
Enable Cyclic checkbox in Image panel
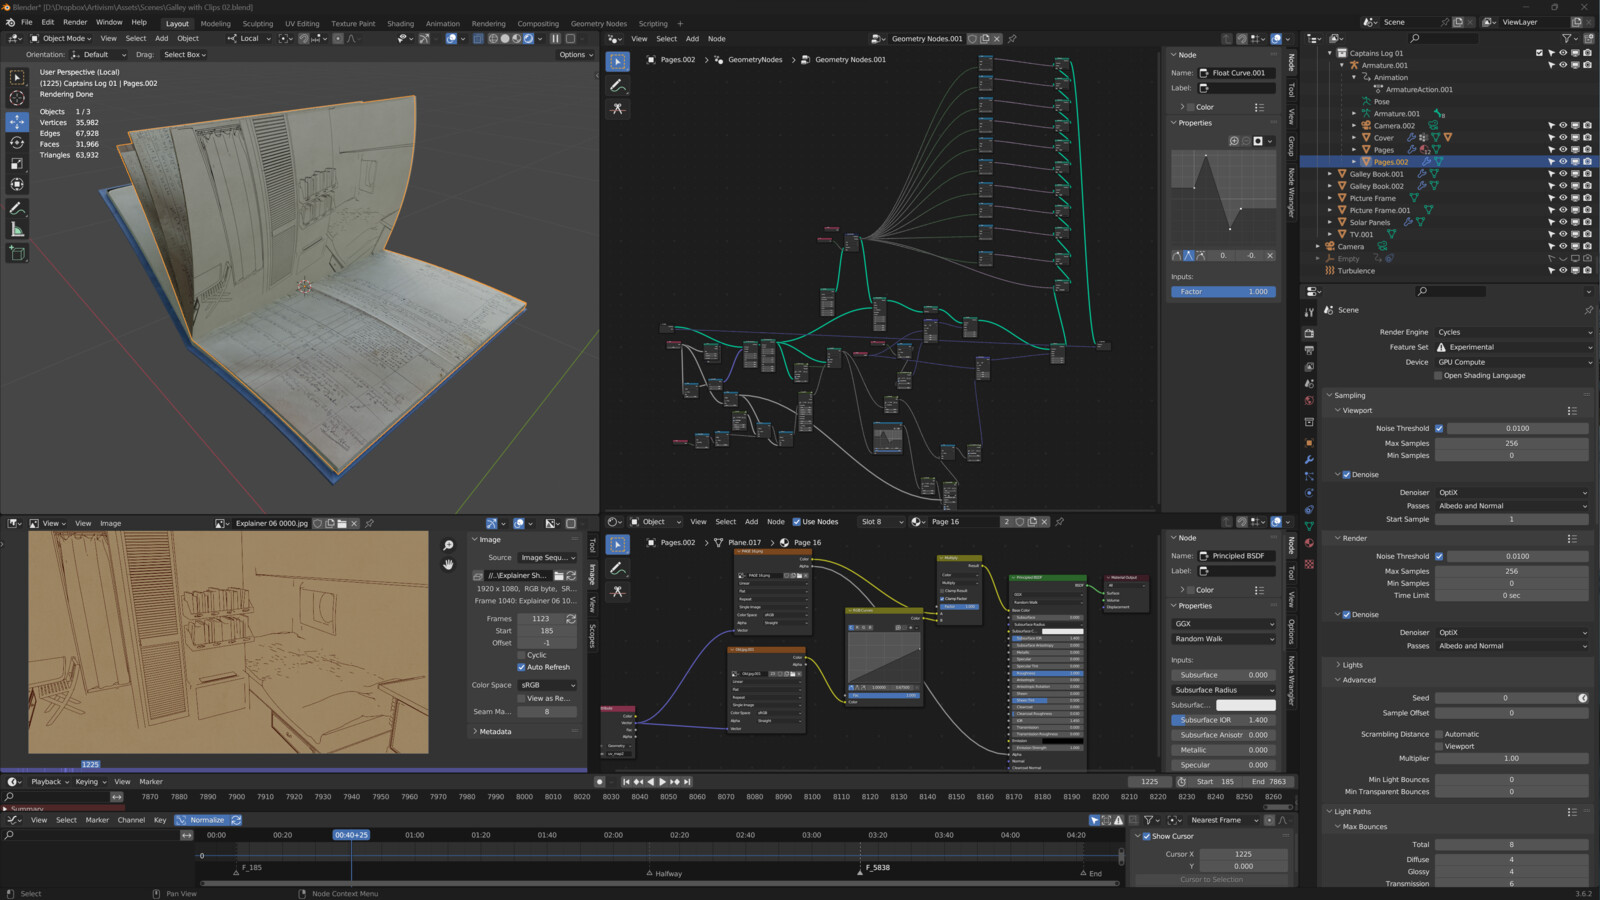click(521, 655)
